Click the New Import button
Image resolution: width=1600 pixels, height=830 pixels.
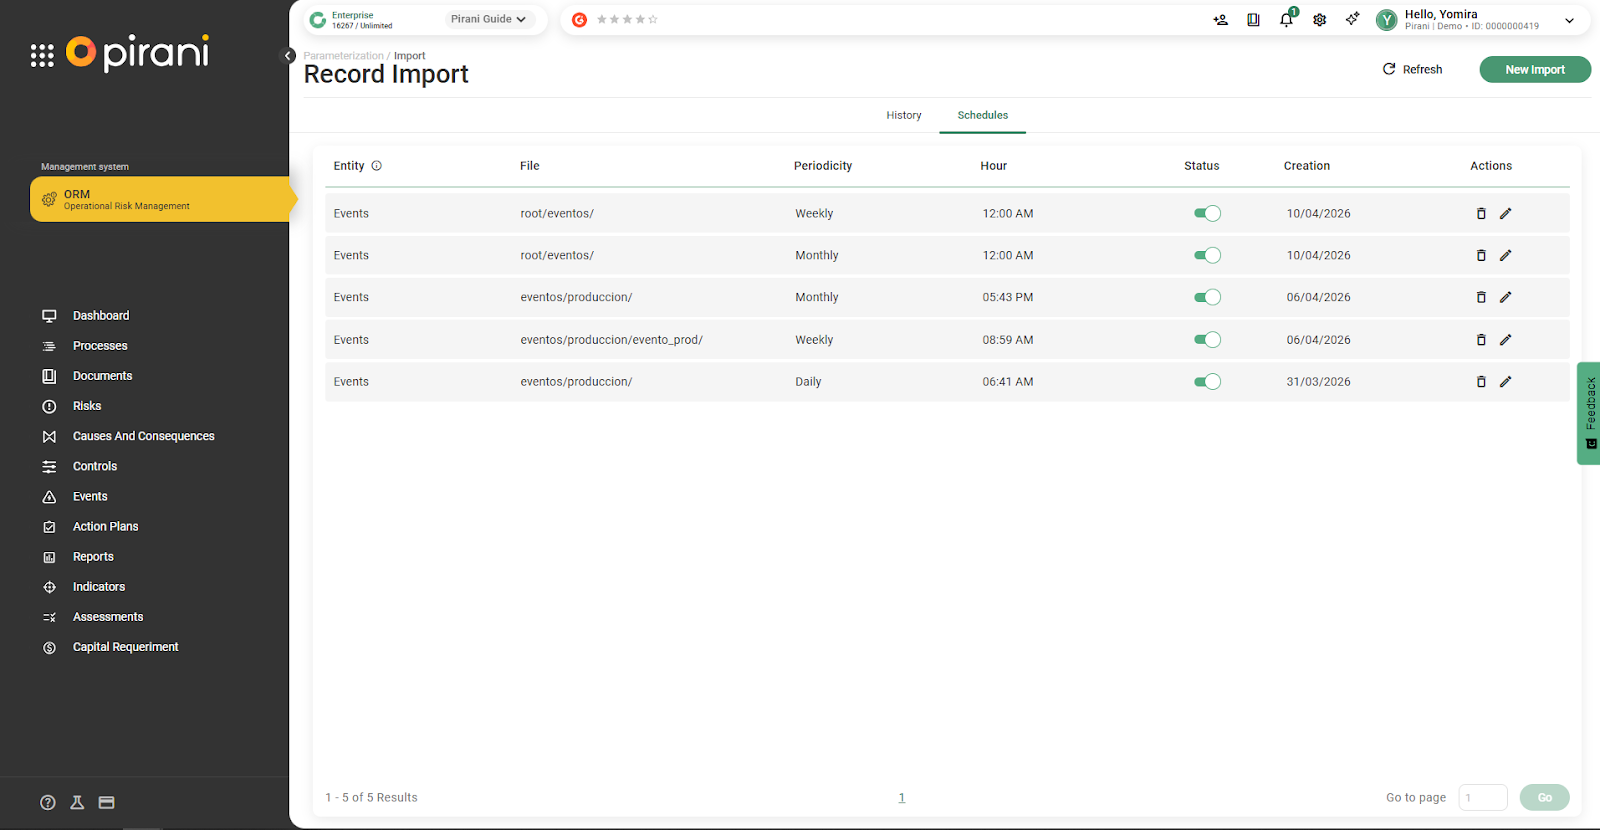(x=1534, y=69)
